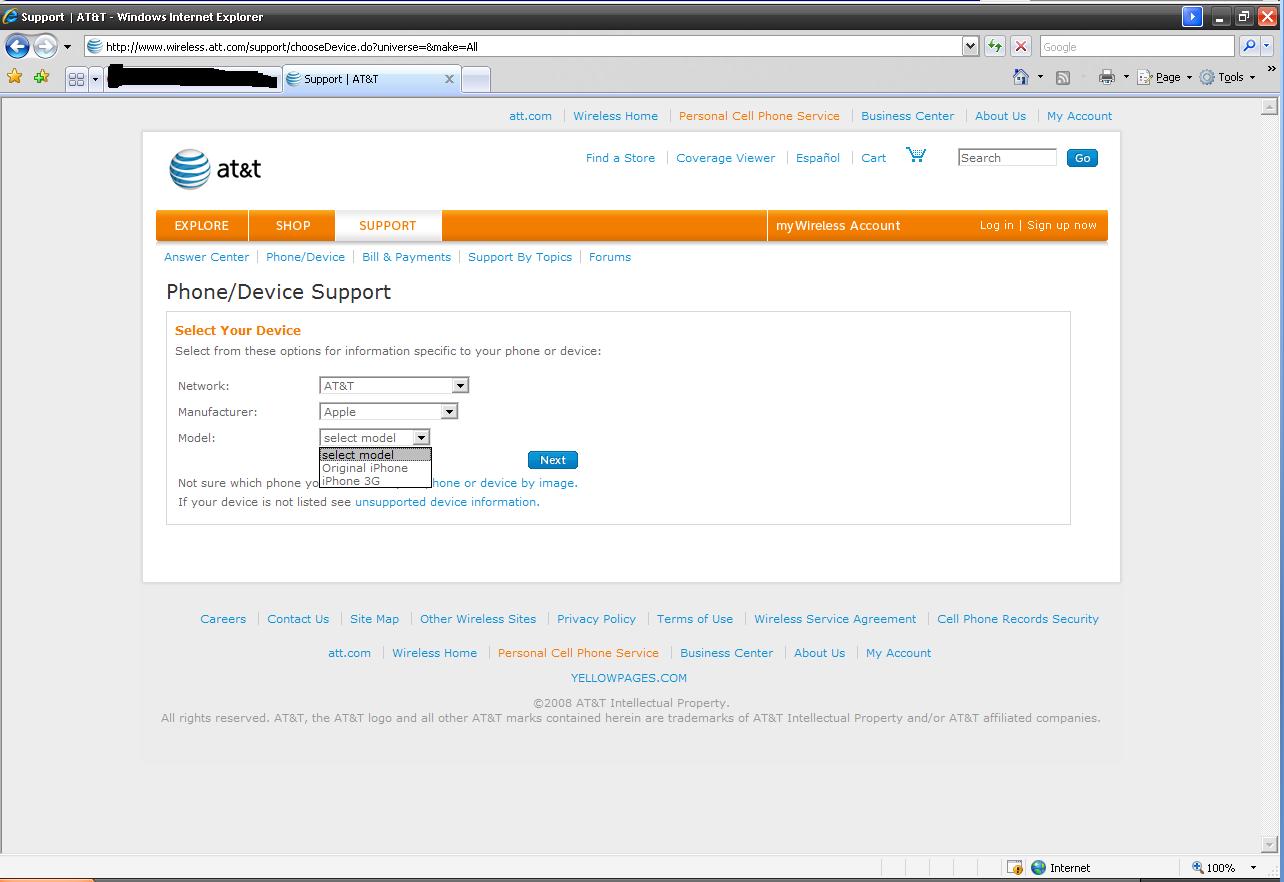
Task: Go back with the browser Back arrow
Action: (x=17, y=46)
